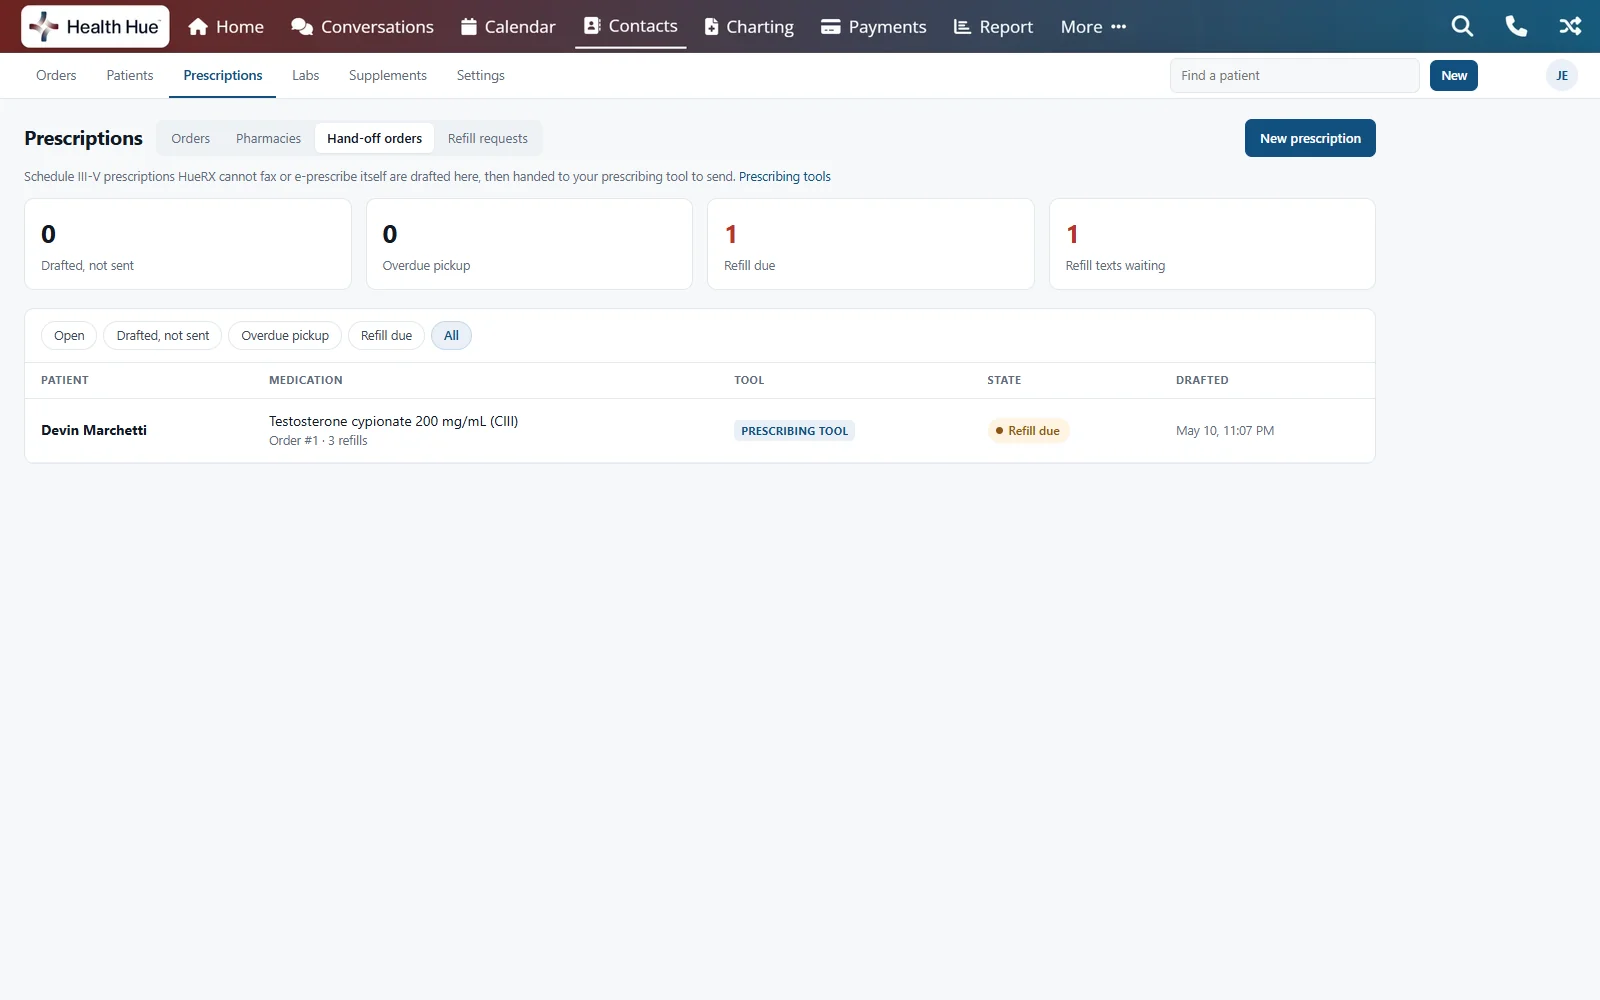Open the Report section
This screenshot has width=1600, height=1000.
tap(993, 27)
